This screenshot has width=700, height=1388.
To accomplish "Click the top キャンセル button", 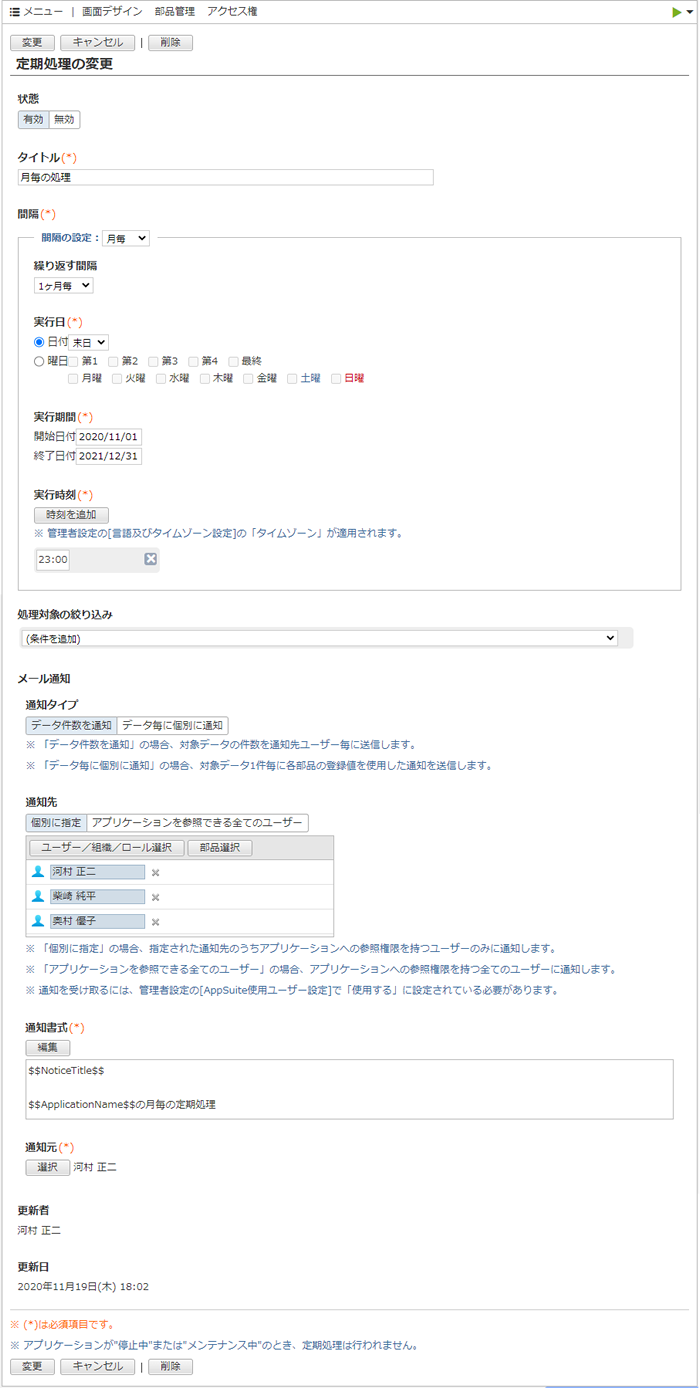I will click(x=97, y=43).
